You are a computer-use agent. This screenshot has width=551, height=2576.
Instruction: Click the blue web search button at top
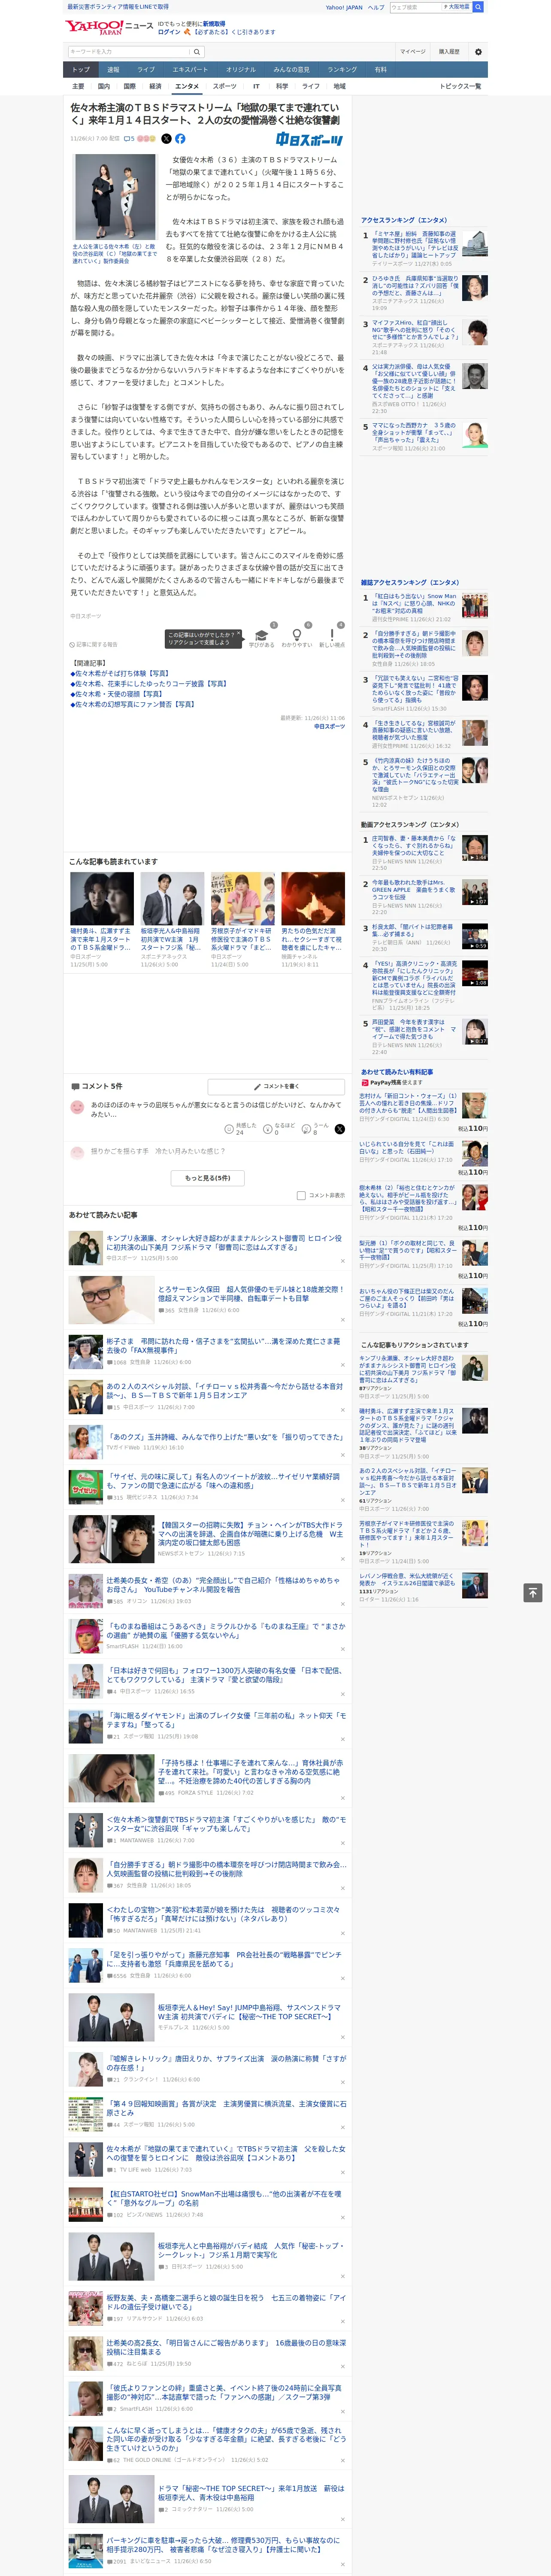[478, 6]
